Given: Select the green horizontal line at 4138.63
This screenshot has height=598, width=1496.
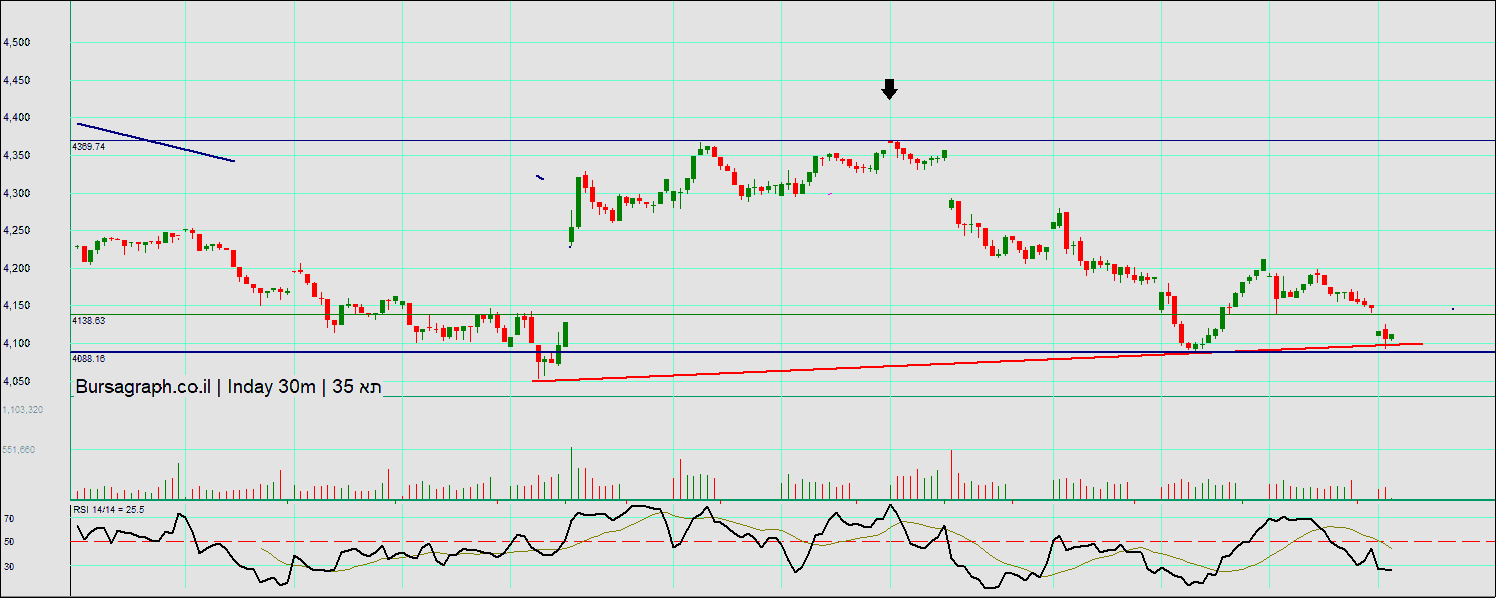Looking at the screenshot, I should pos(783,314).
